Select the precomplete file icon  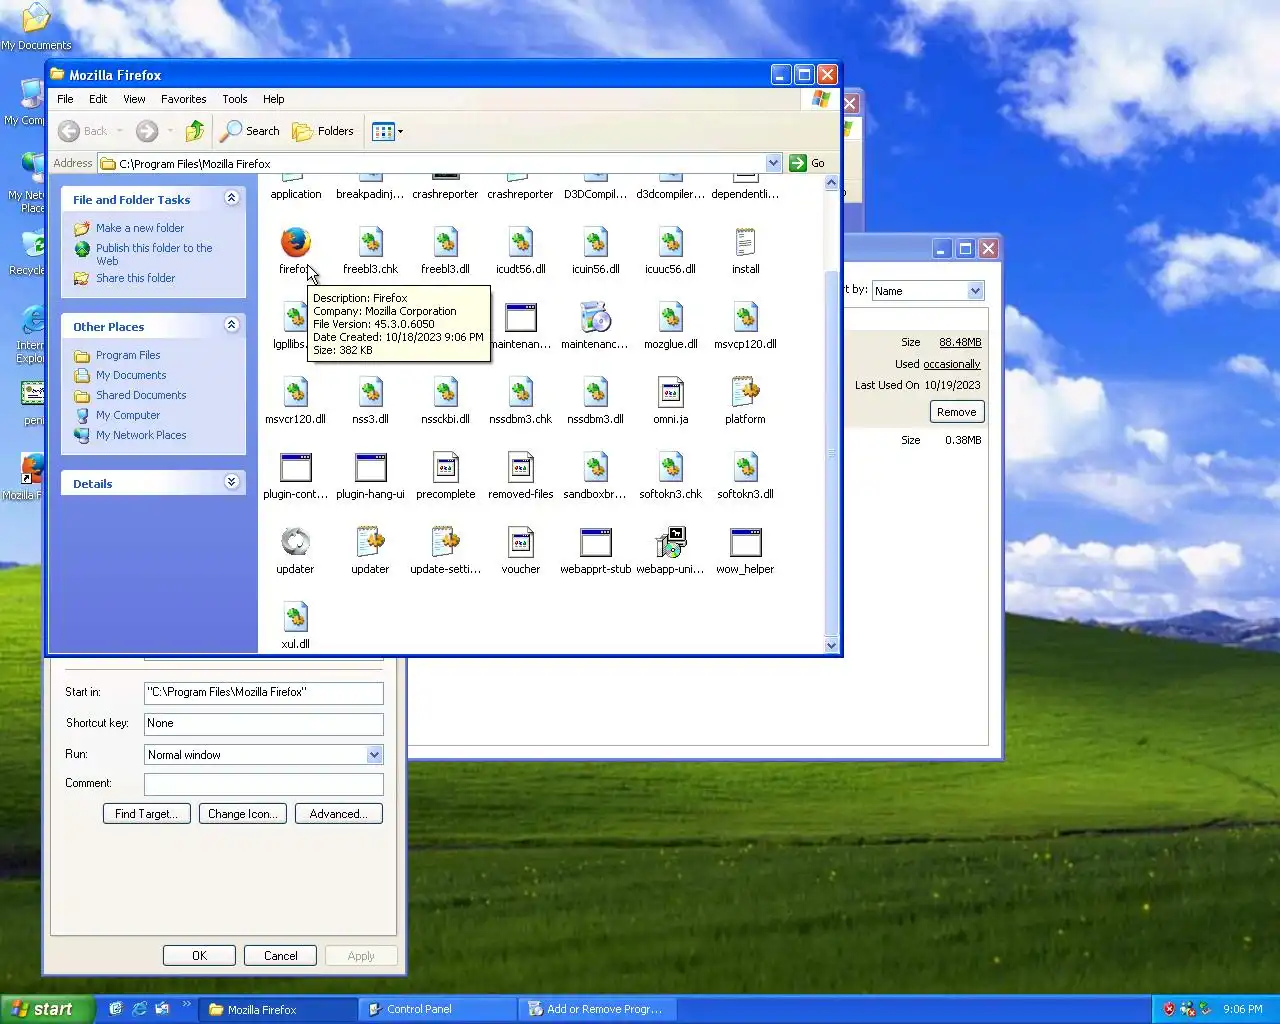[x=445, y=468]
